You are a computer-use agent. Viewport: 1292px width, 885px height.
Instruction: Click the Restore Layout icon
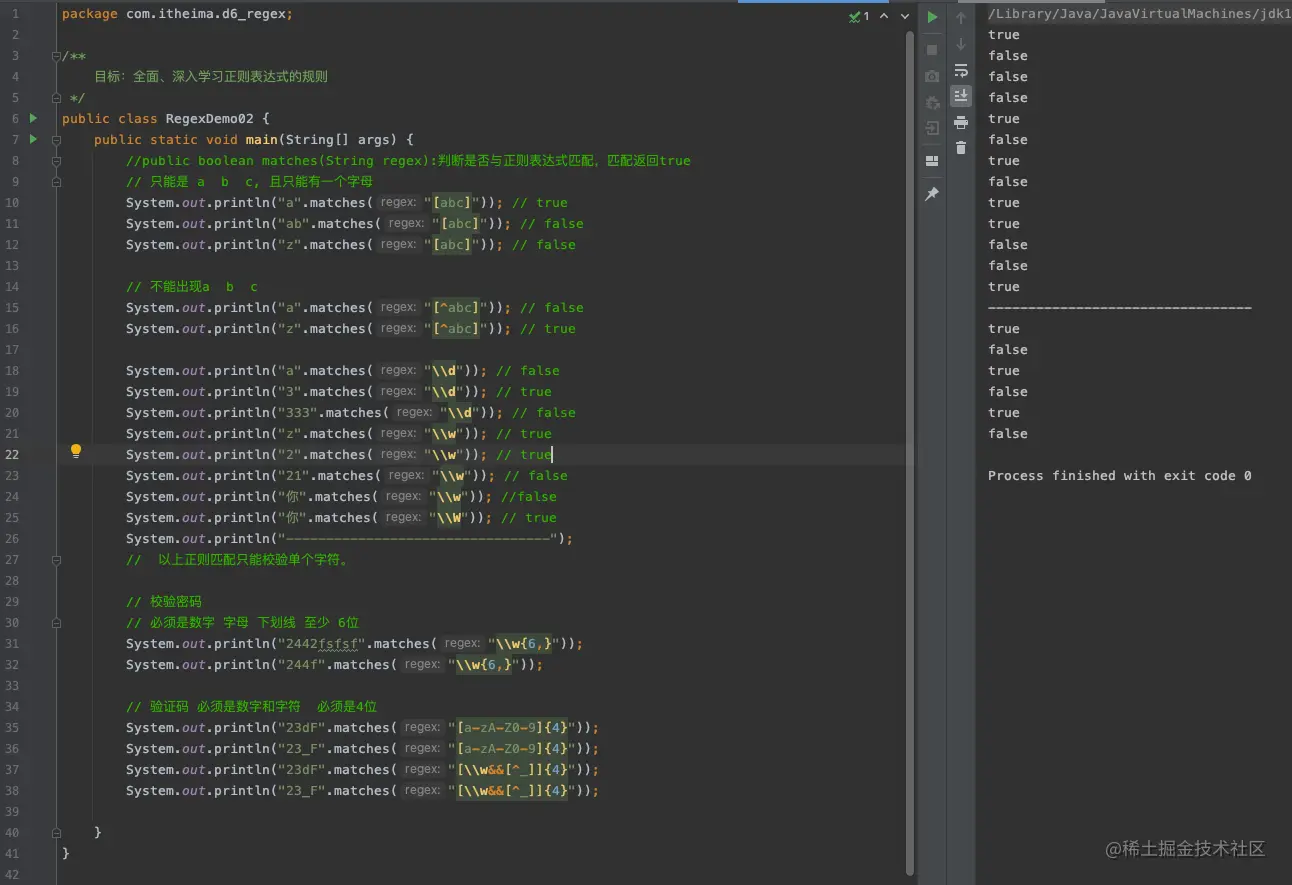pos(932,161)
